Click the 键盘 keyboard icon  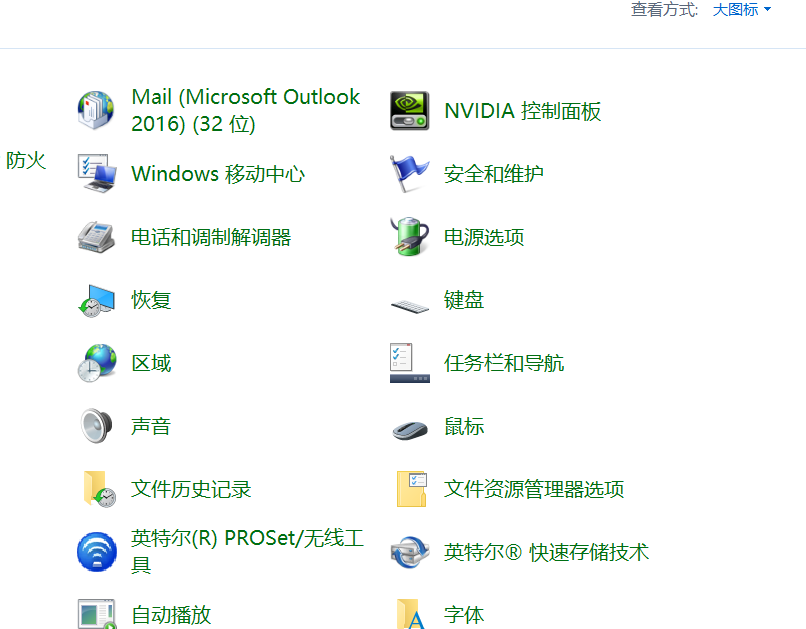pos(409,302)
